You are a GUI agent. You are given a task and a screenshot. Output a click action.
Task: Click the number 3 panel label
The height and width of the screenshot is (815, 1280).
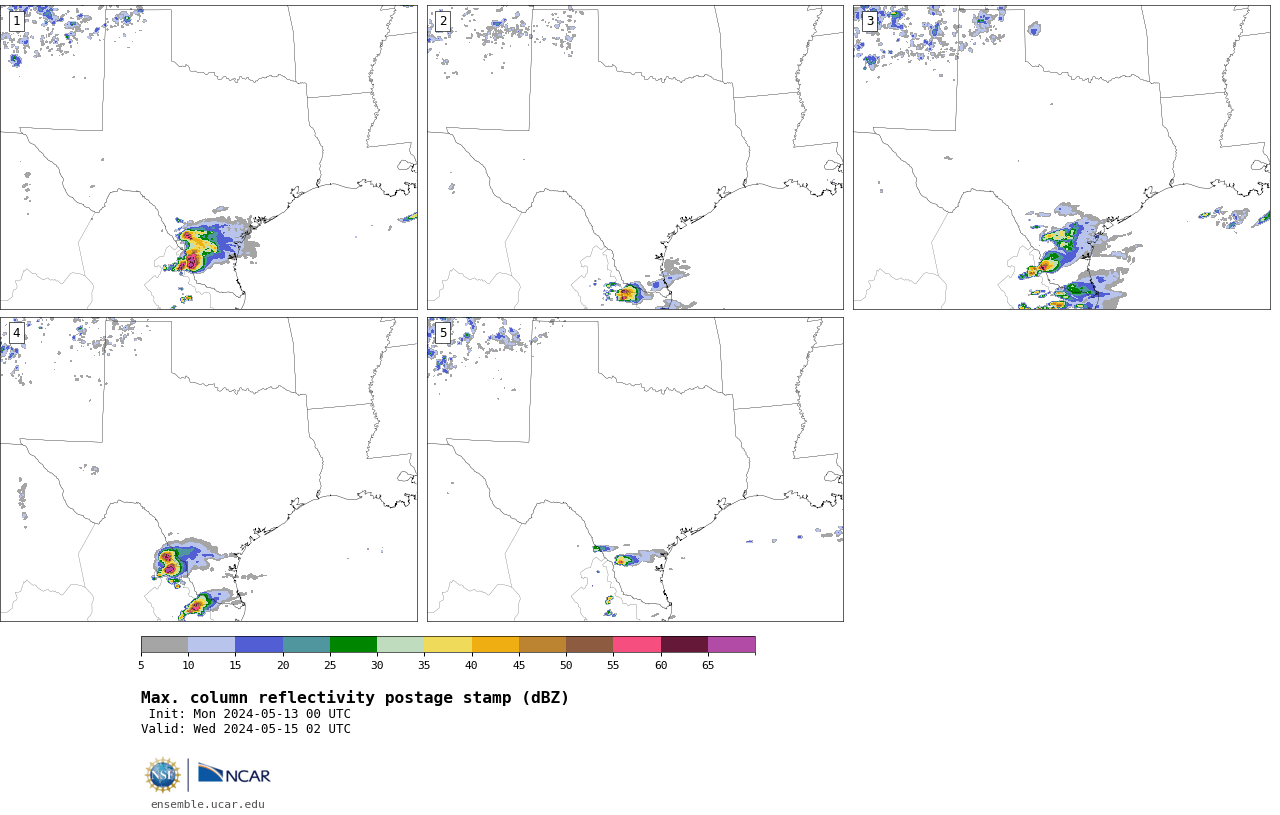(869, 21)
